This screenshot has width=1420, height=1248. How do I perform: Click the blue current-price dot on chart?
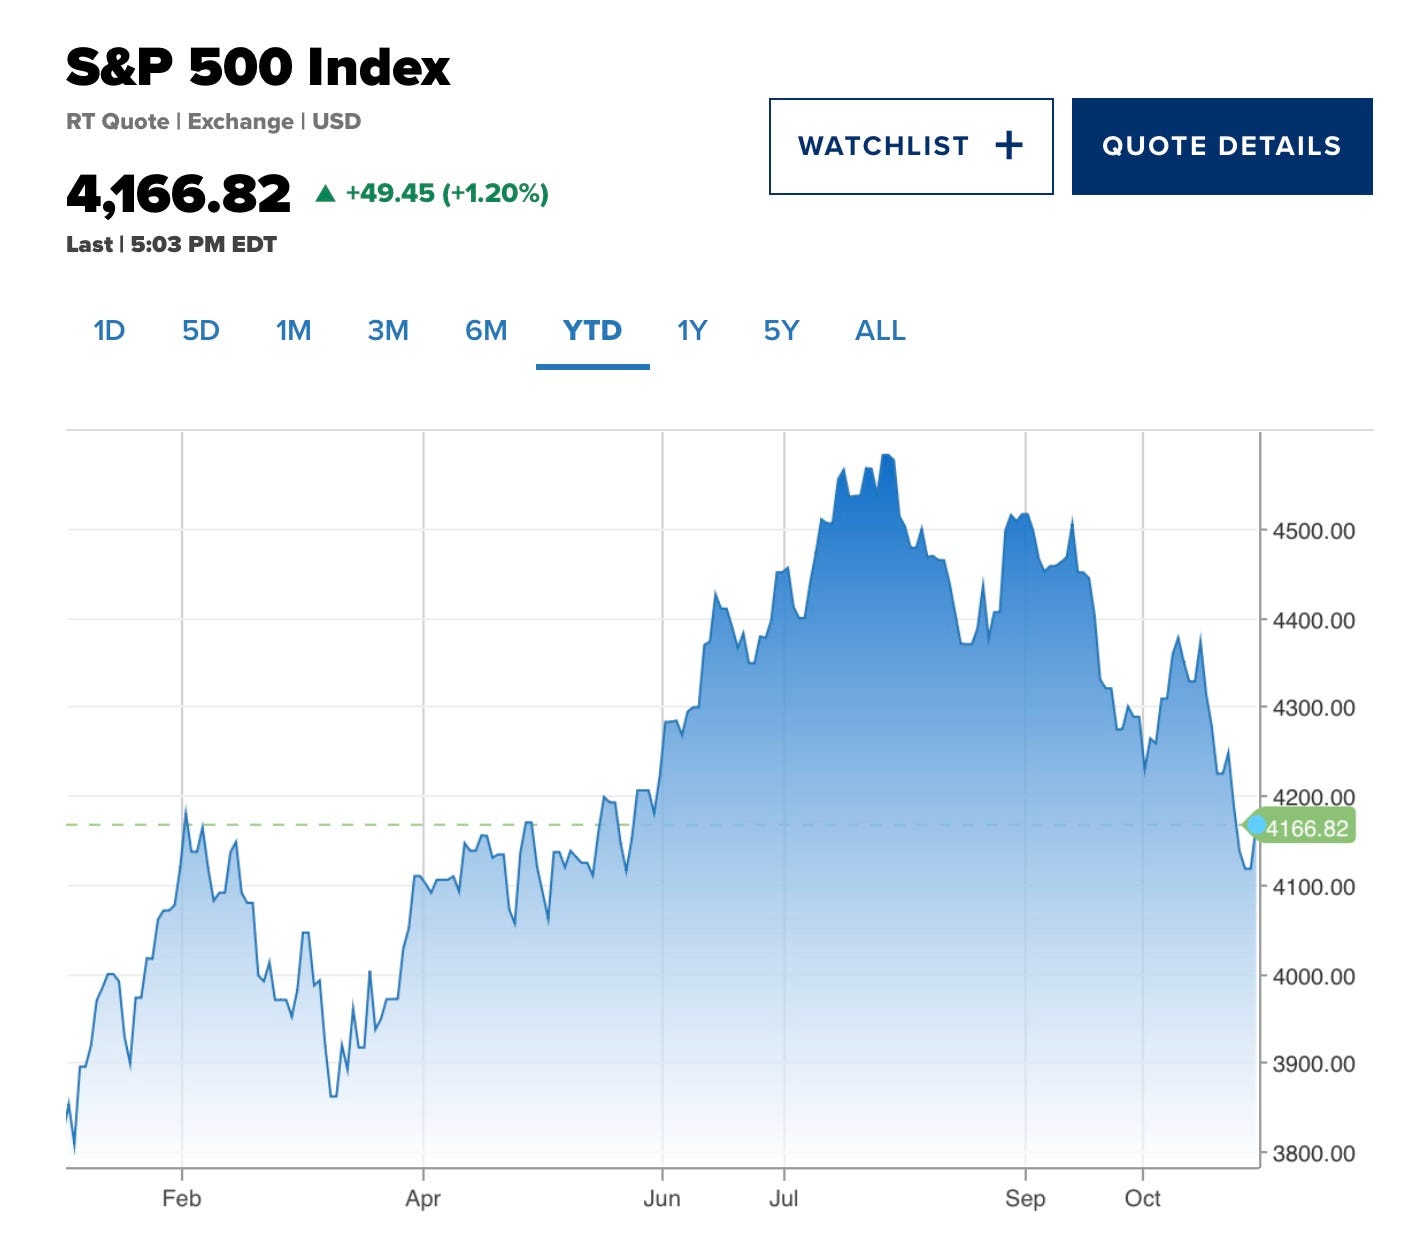(x=1255, y=825)
